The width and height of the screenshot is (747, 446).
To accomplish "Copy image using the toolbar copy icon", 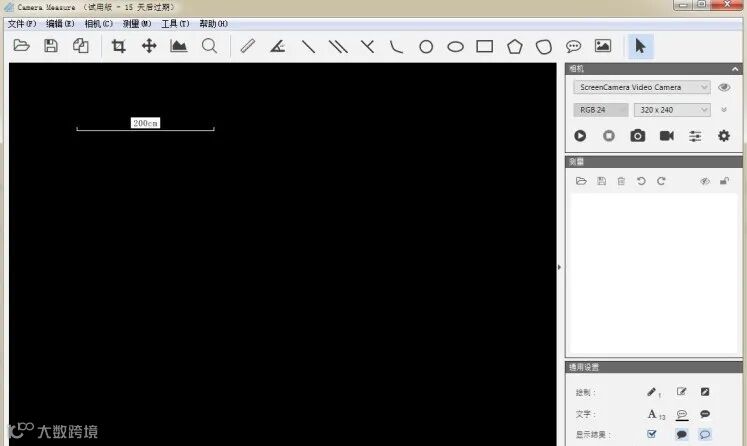I will [x=81, y=46].
